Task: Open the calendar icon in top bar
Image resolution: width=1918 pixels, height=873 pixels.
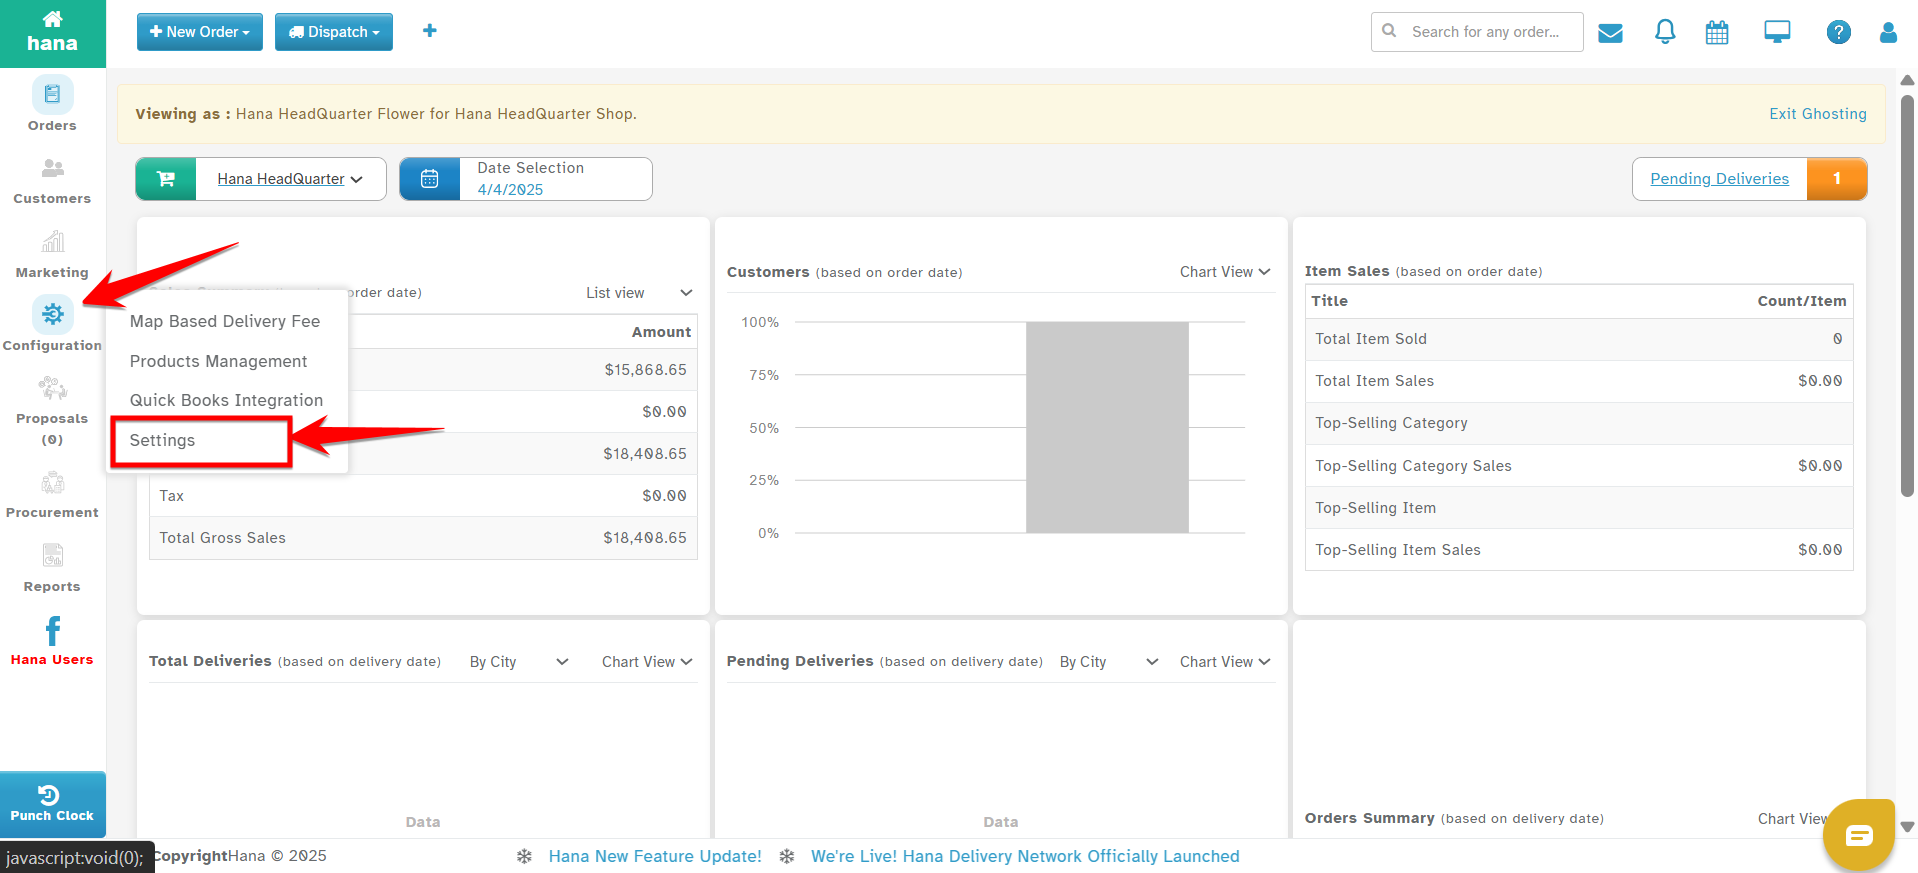Action: pos(1717,33)
